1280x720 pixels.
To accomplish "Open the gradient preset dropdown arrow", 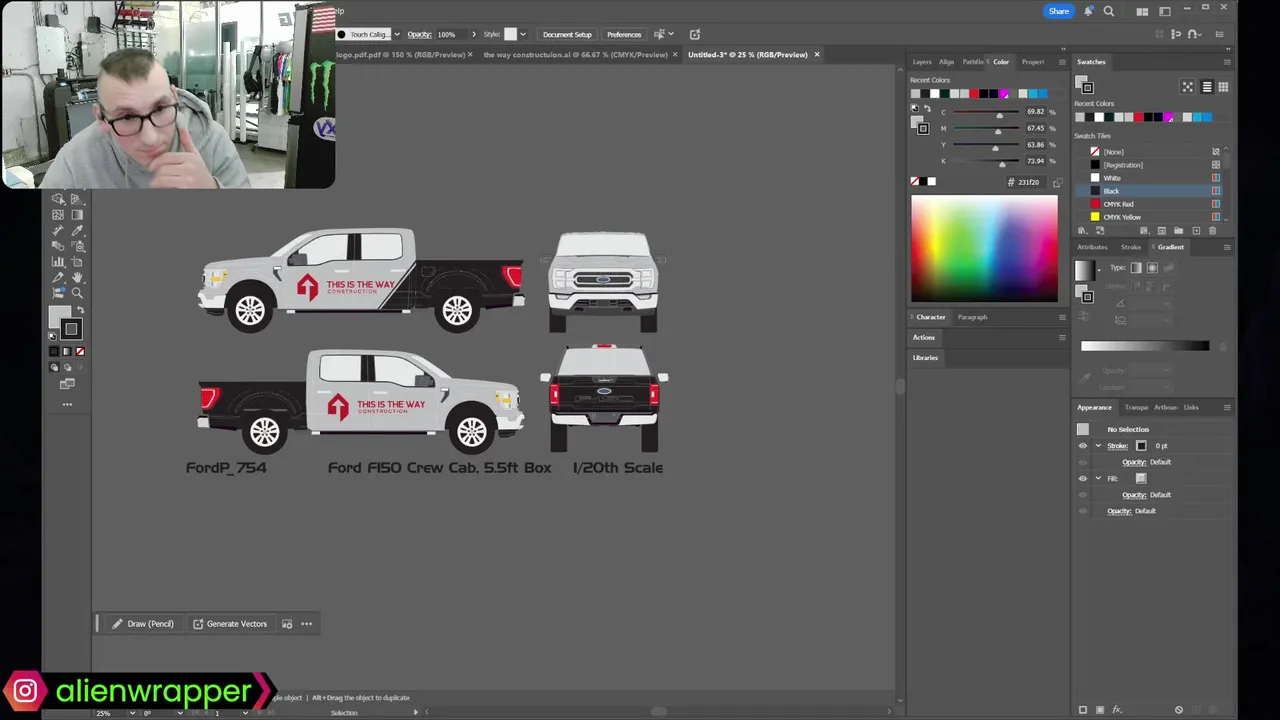I will click(x=1099, y=270).
